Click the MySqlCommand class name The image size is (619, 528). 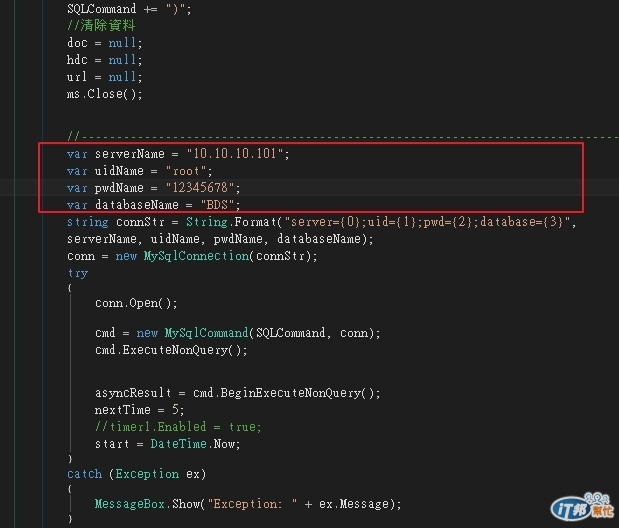pos(206,333)
